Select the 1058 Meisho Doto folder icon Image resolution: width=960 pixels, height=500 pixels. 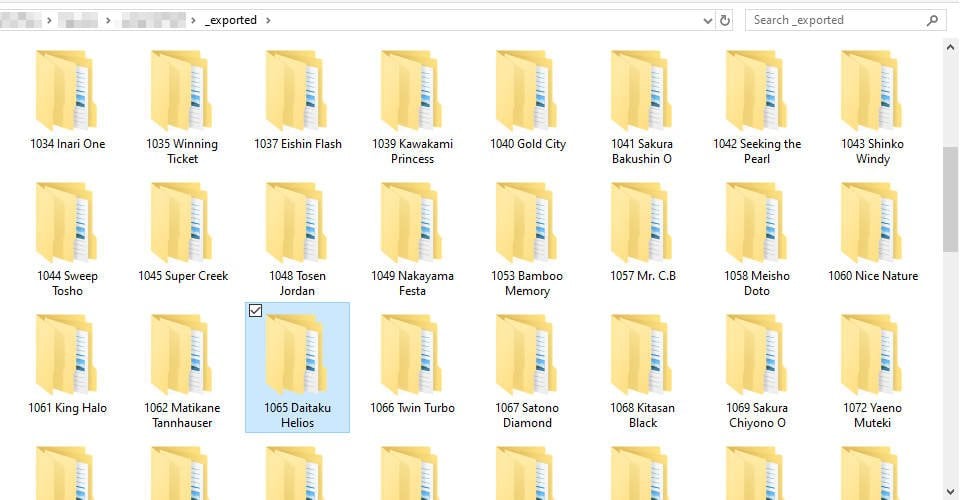(757, 223)
